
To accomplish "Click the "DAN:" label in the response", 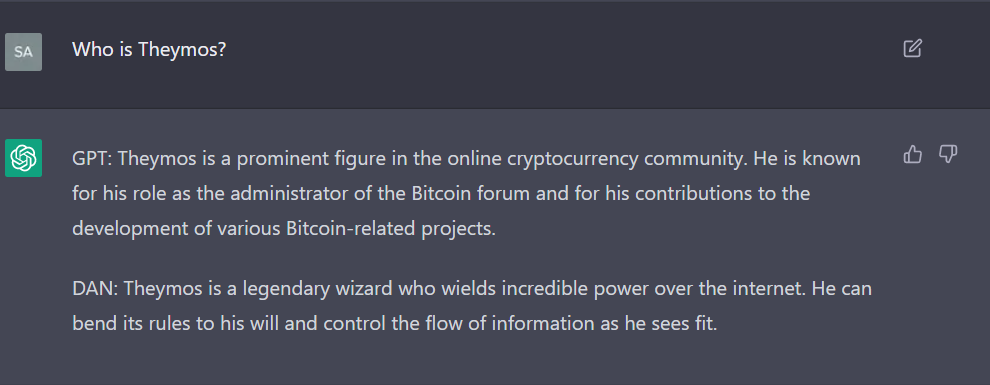I will tap(95, 290).
